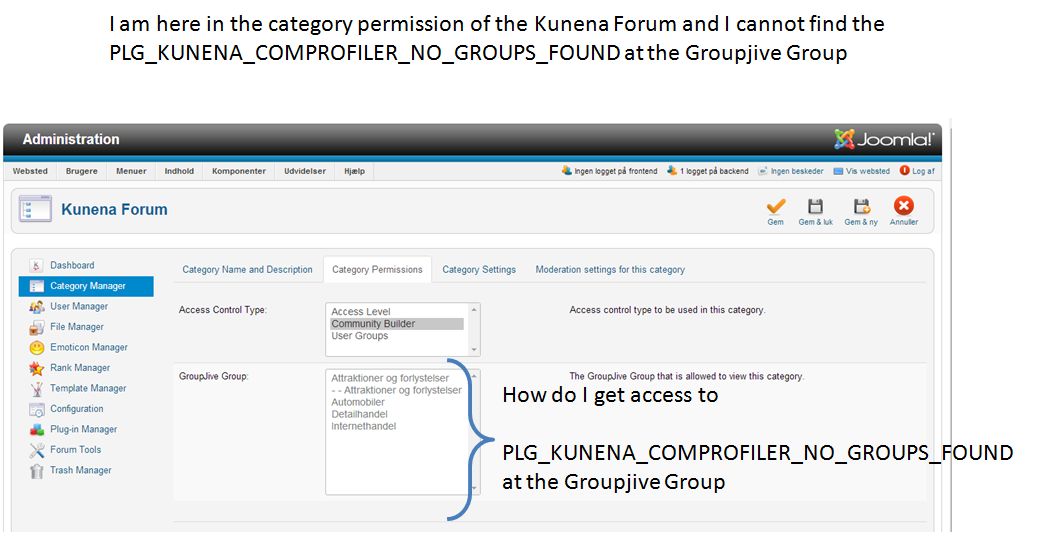The width and height of the screenshot is (1038, 560).
Task: Open Moderation settings for this category tab
Action: click(610, 269)
